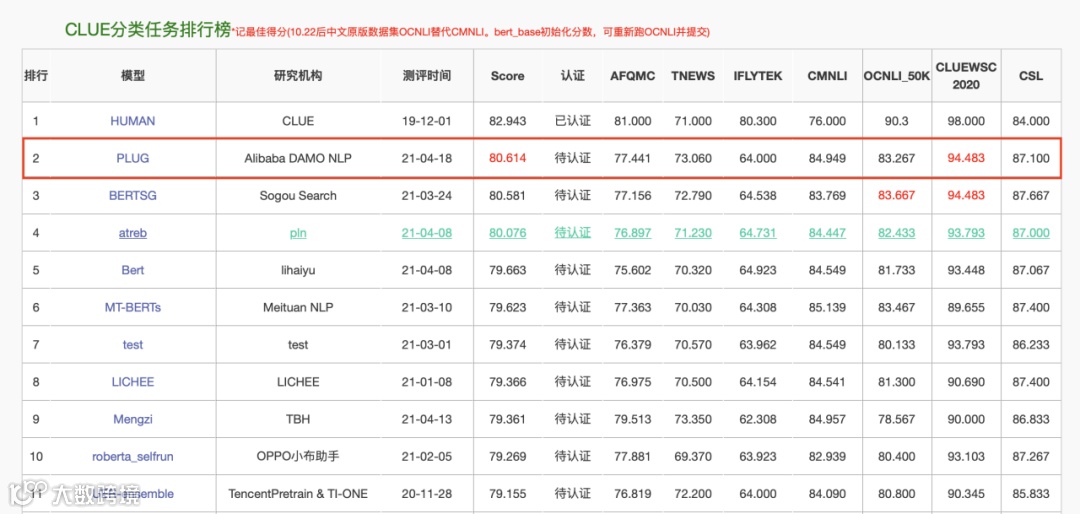This screenshot has height=514, width=1080.
Task: Click the 21-04-08 date link in atreb row
Action: [x=426, y=233]
